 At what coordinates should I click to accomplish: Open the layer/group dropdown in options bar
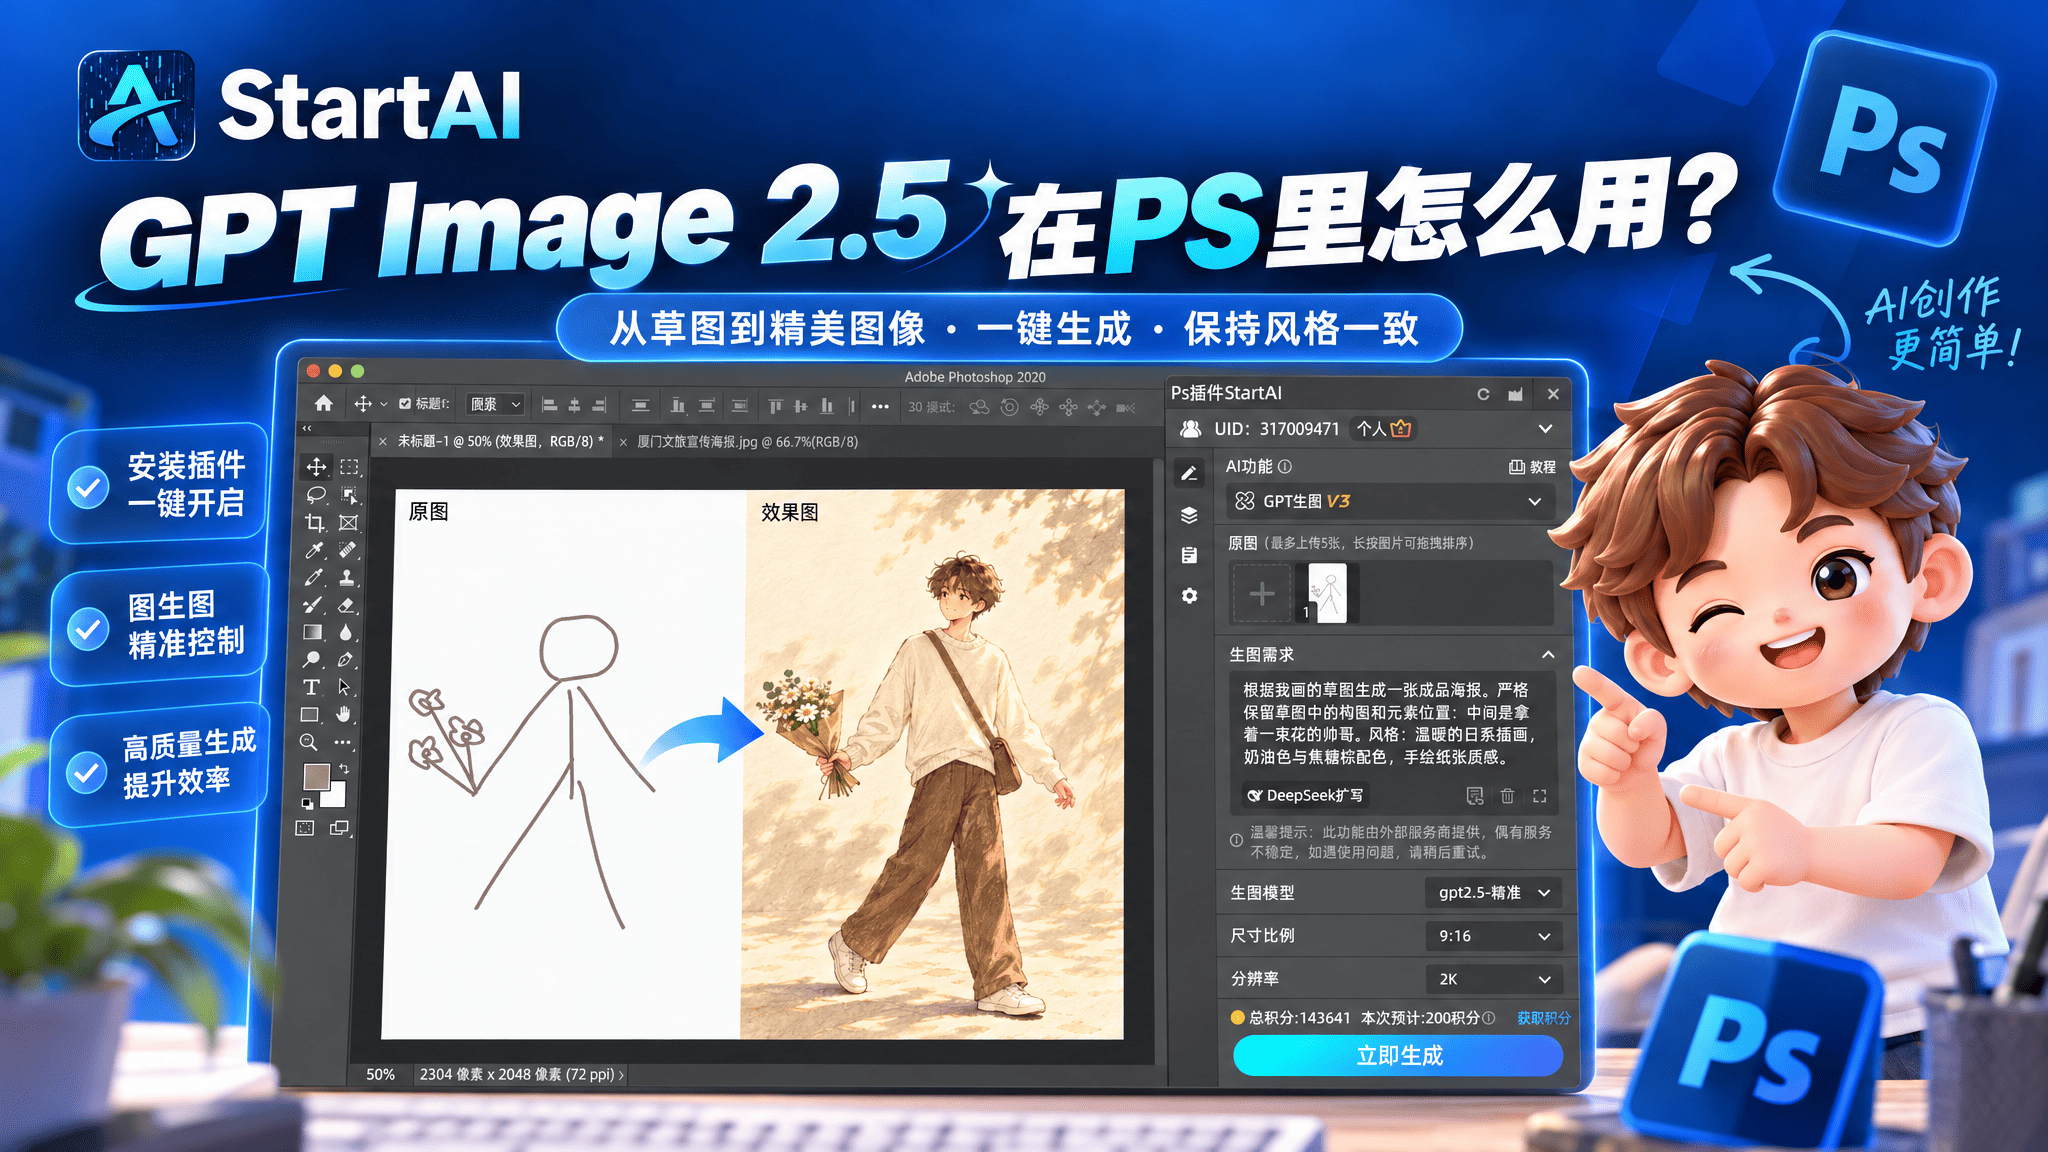click(496, 404)
